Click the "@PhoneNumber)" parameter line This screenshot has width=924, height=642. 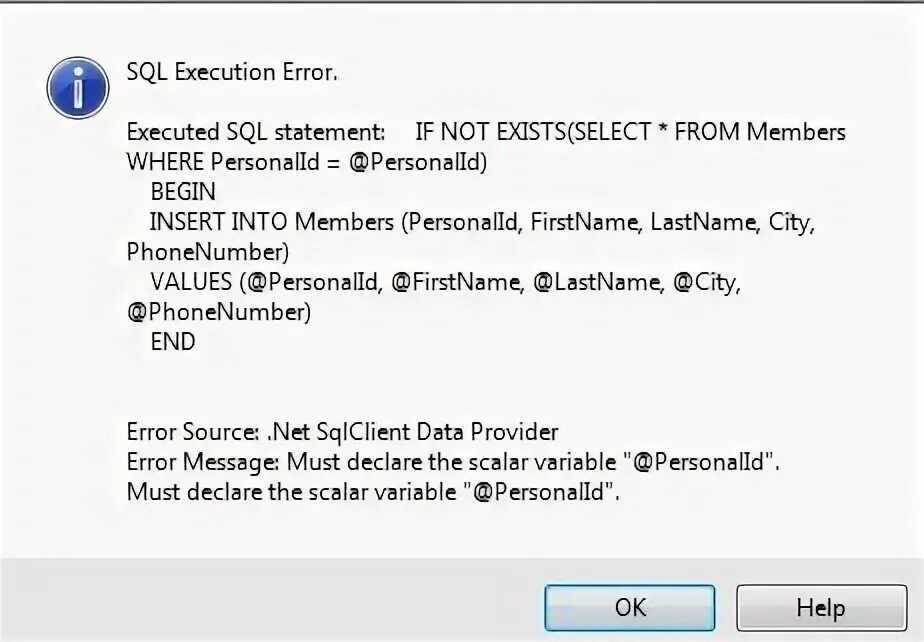point(219,312)
